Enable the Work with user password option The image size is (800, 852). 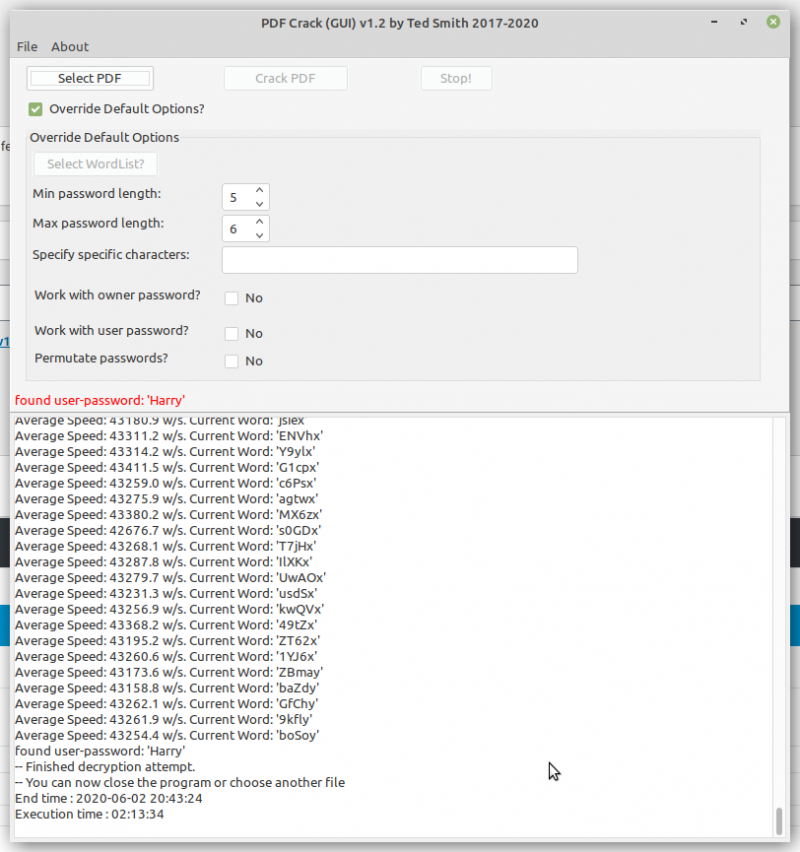[x=231, y=333]
